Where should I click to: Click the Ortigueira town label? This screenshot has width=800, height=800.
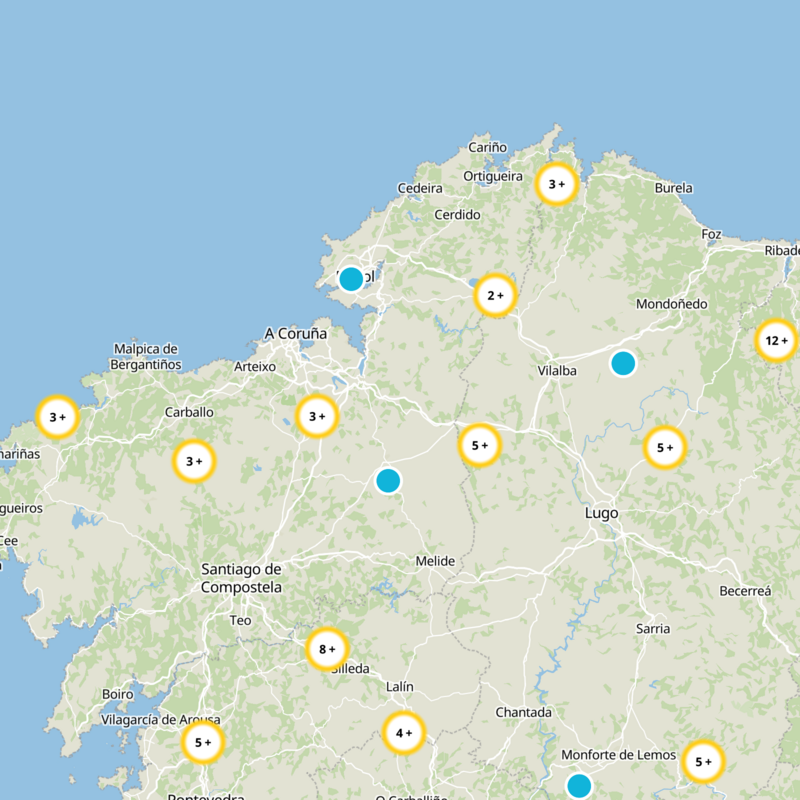tap(493, 177)
